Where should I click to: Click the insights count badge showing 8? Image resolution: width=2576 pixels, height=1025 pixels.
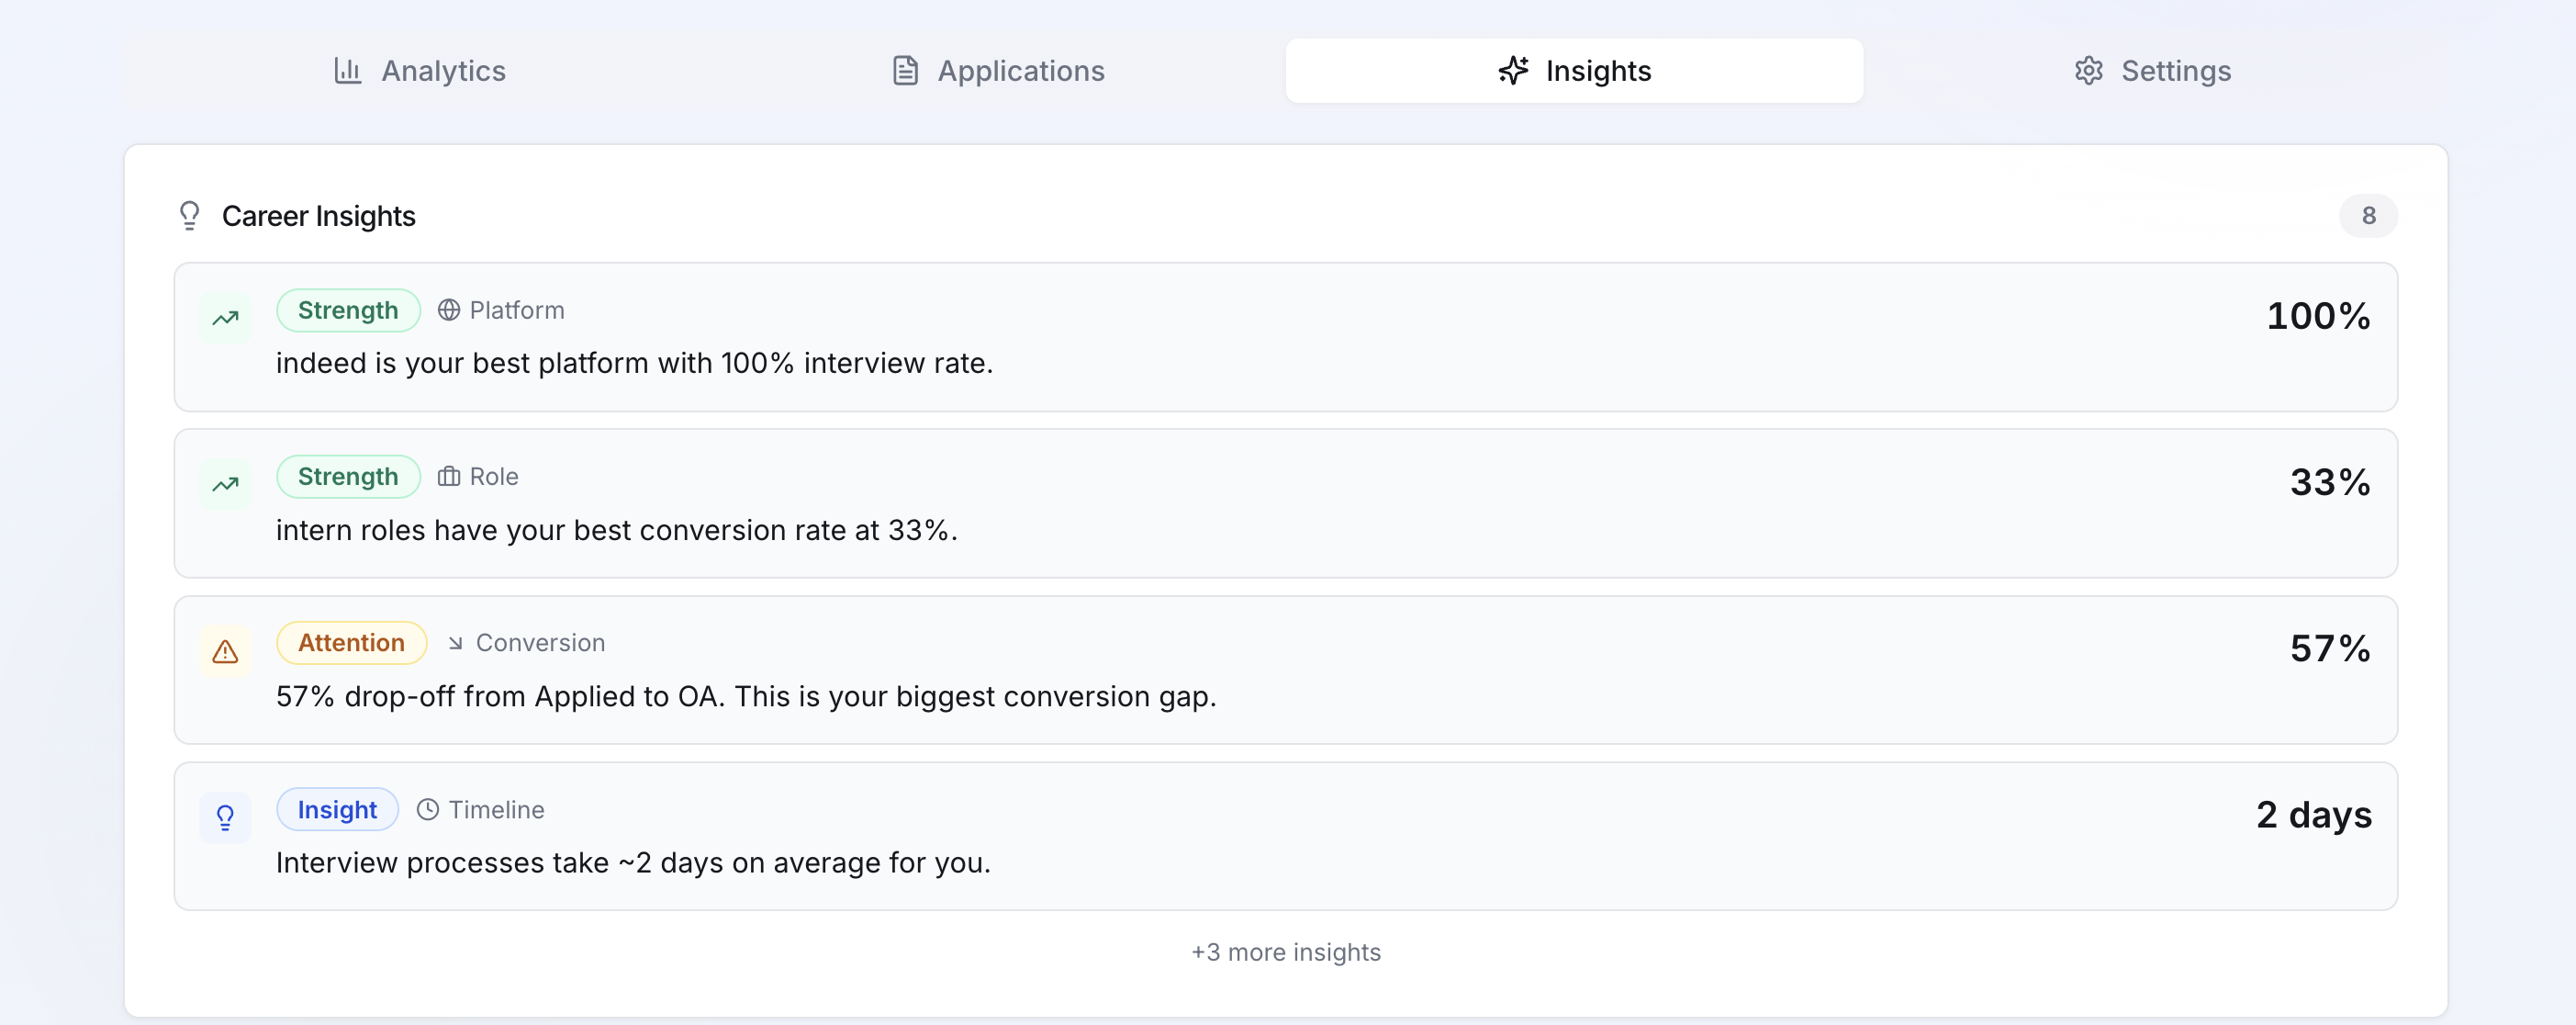click(2367, 216)
